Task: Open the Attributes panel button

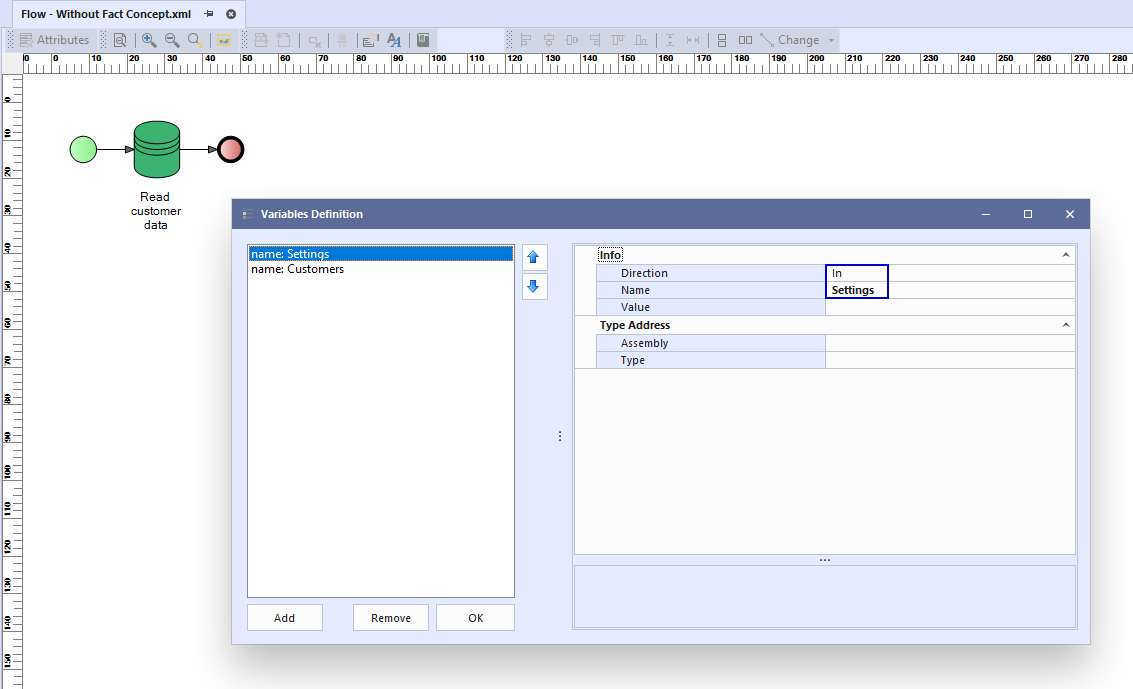Action: [55, 40]
